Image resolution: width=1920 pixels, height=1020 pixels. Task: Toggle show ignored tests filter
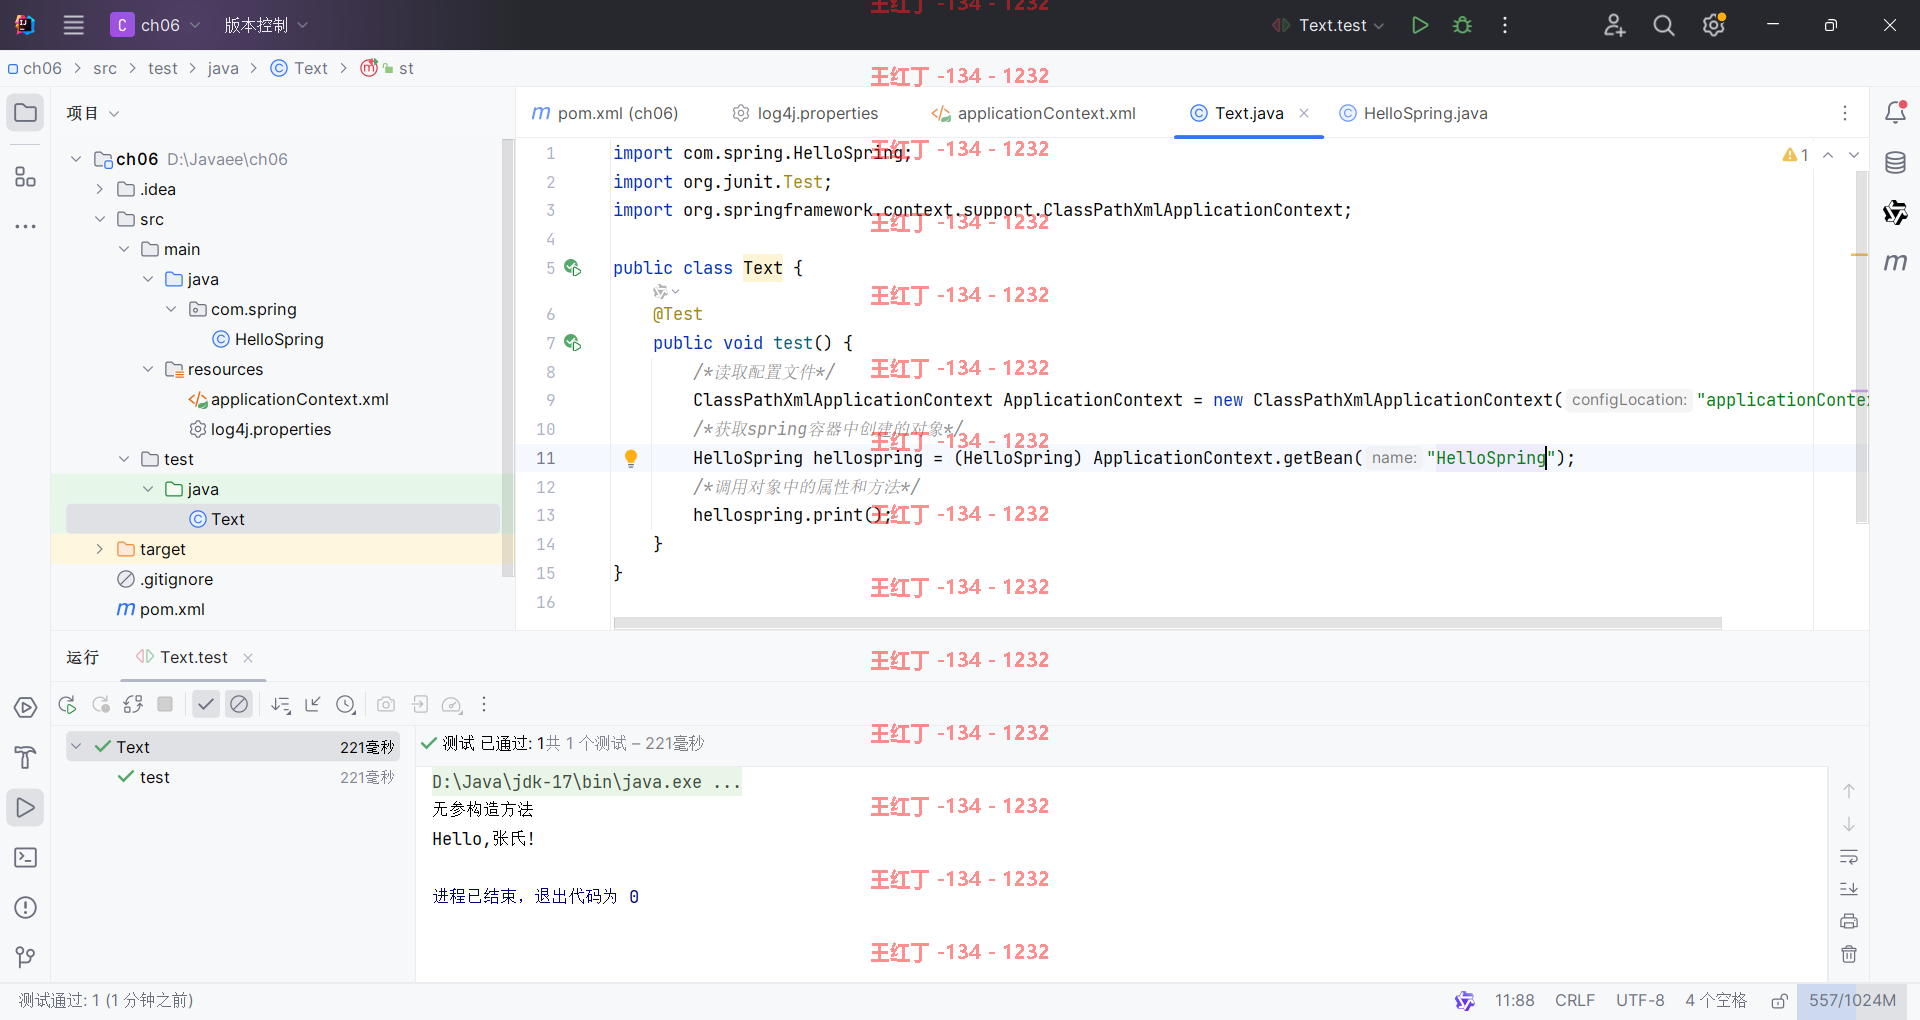click(239, 705)
